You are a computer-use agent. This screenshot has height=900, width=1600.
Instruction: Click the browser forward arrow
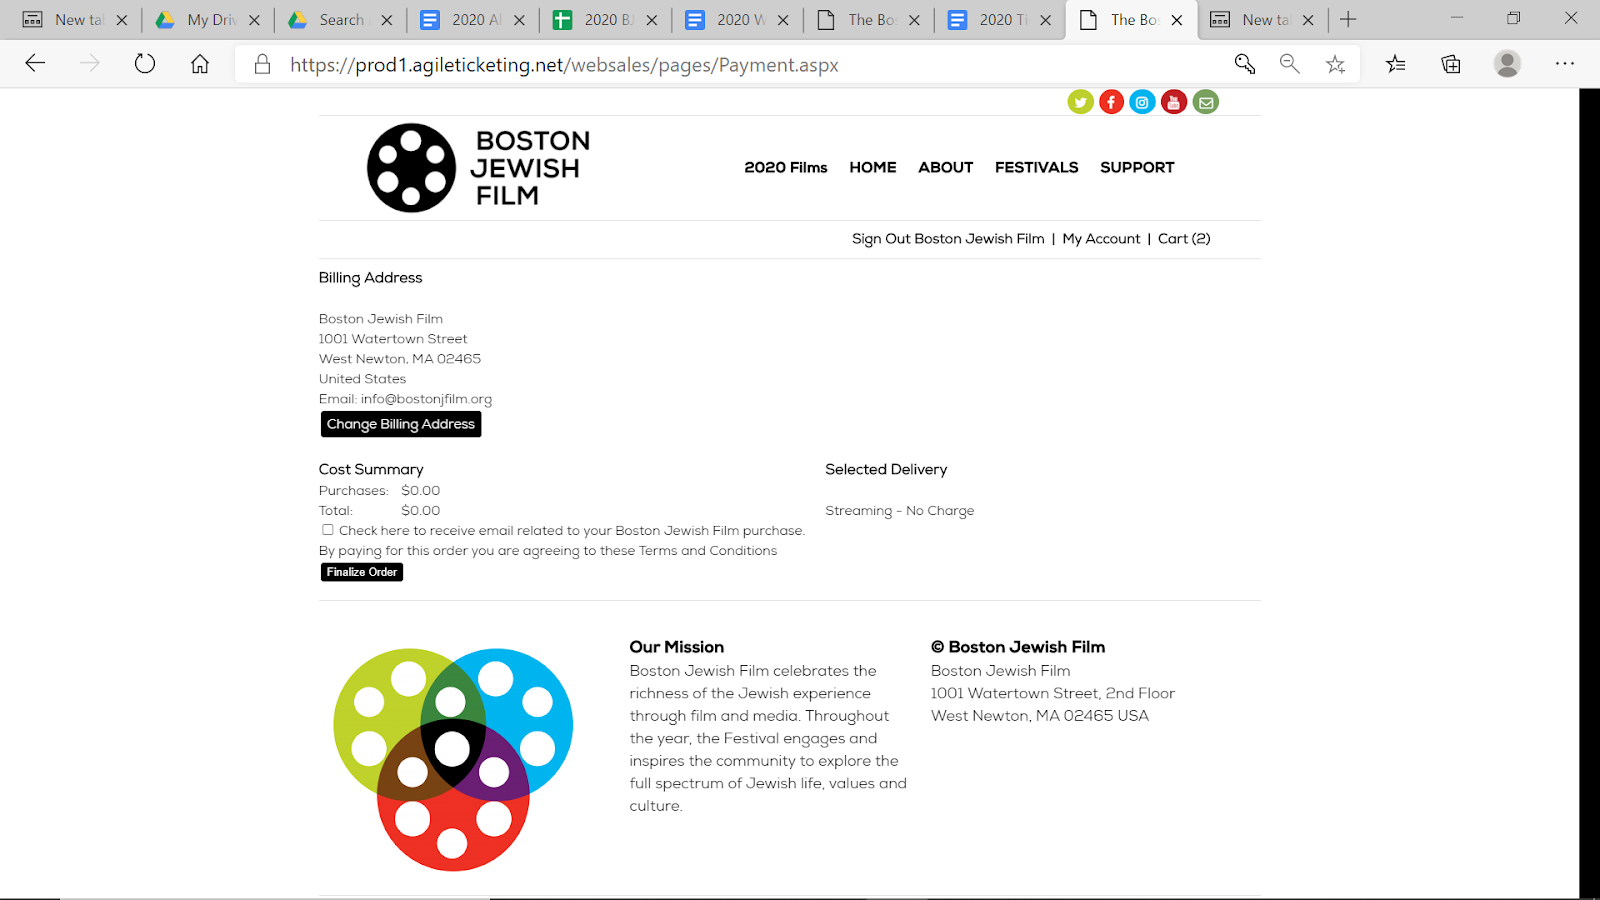pyautogui.click(x=90, y=64)
